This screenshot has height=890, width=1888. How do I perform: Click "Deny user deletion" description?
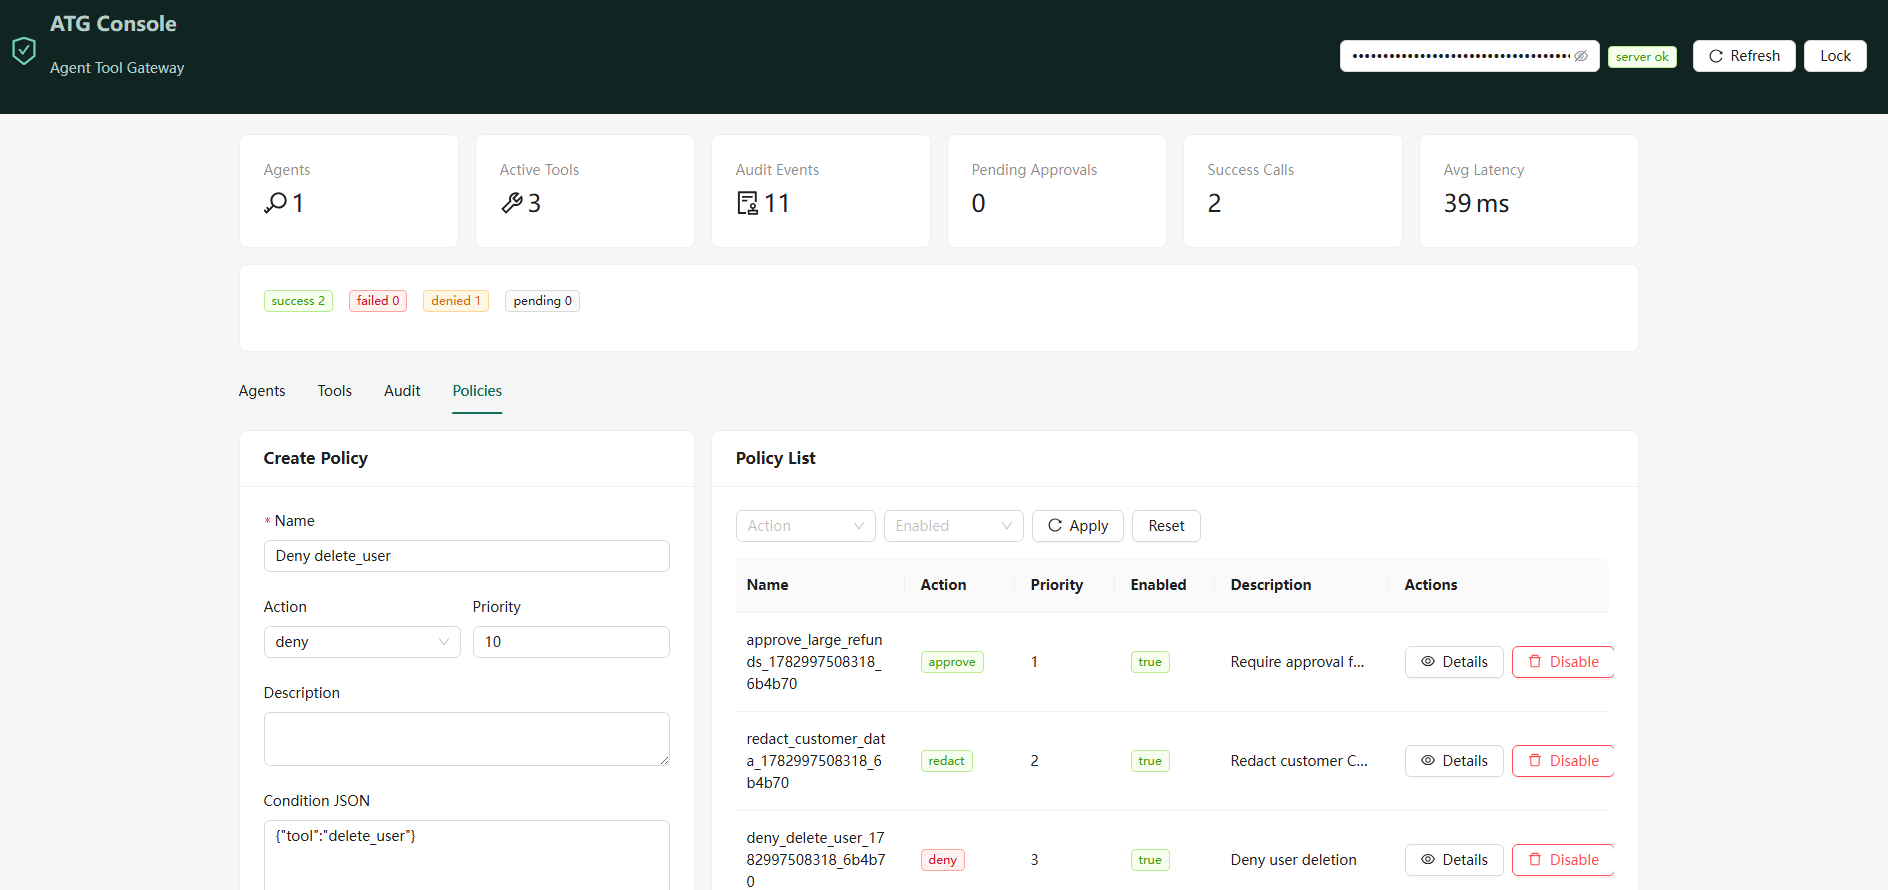click(x=1293, y=860)
